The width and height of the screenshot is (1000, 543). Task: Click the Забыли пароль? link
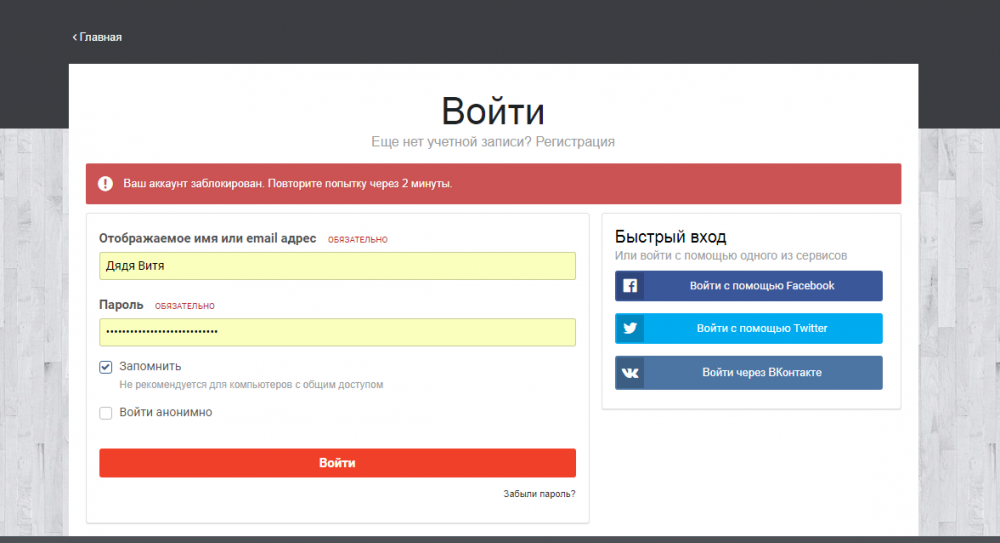pos(539,494)
